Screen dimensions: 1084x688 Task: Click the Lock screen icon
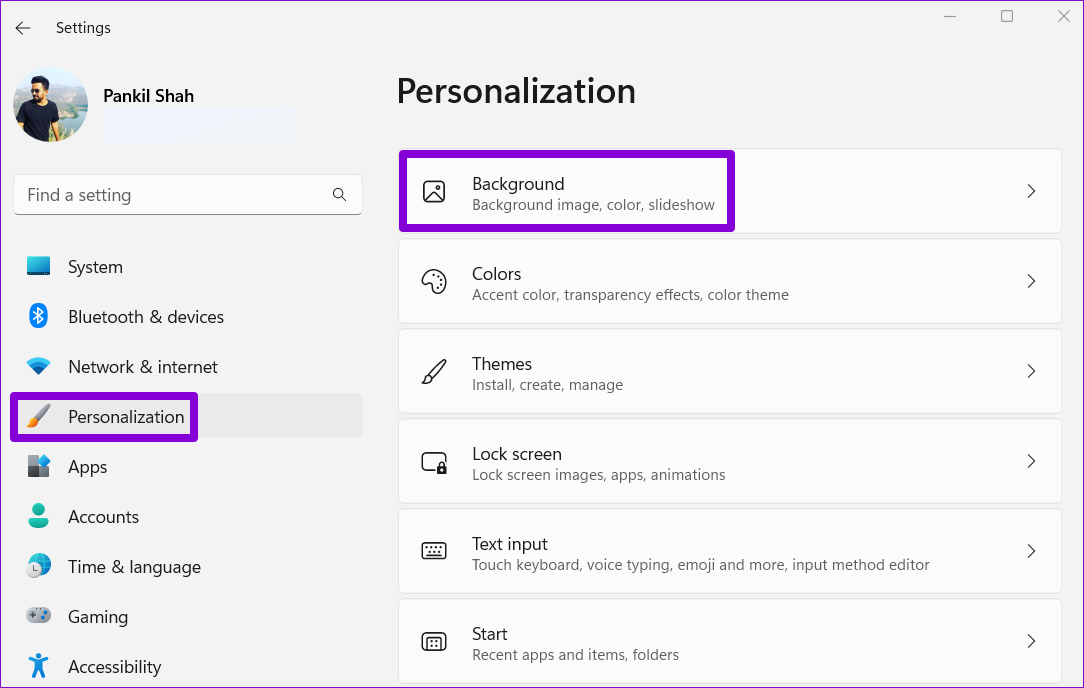[434, 462]
